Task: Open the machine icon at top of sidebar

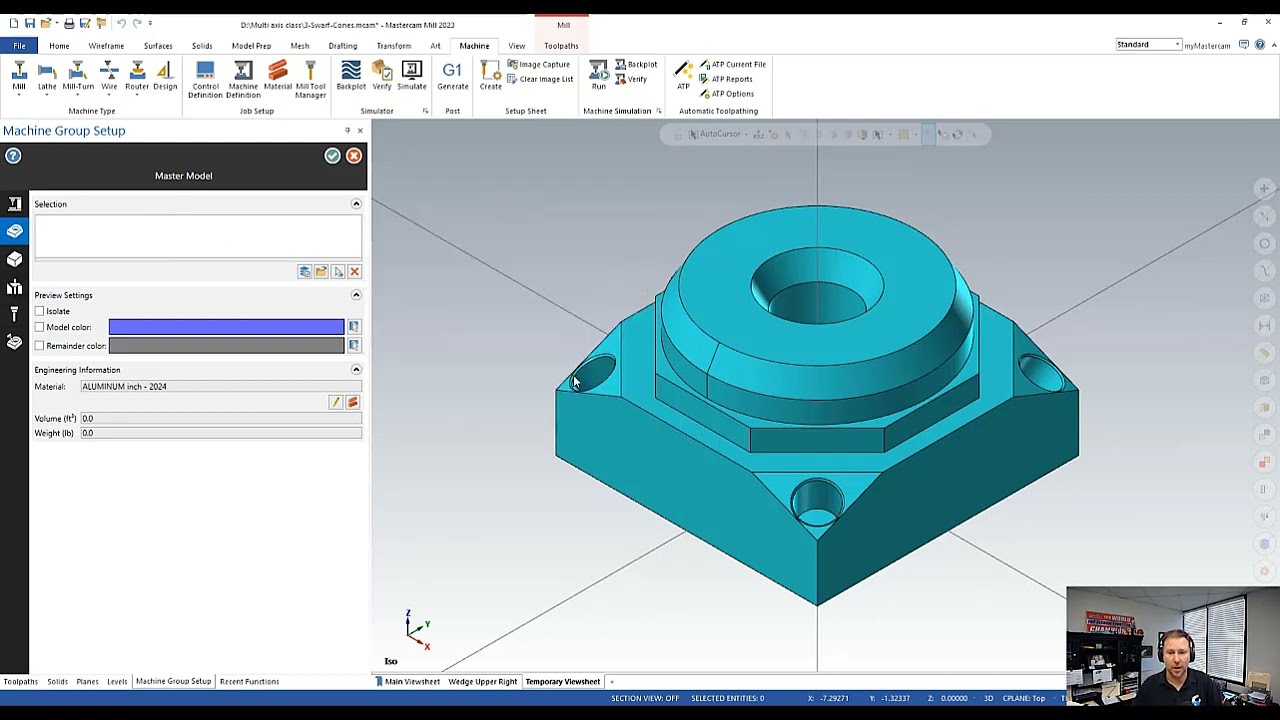Action: point(14,203)
